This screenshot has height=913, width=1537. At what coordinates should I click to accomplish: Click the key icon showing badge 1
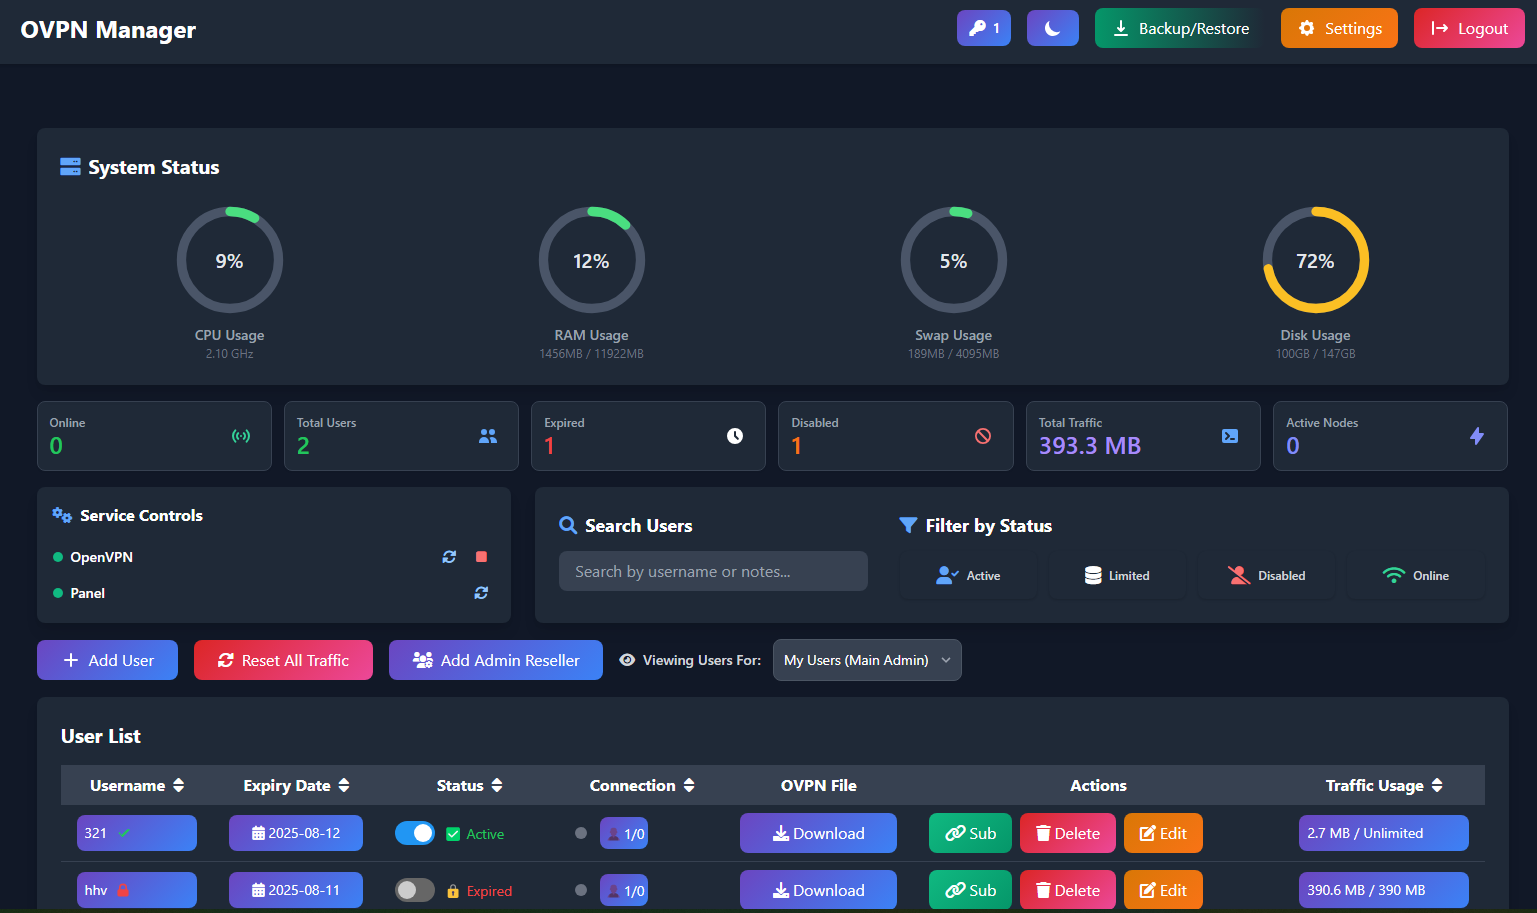click(983, 28)
